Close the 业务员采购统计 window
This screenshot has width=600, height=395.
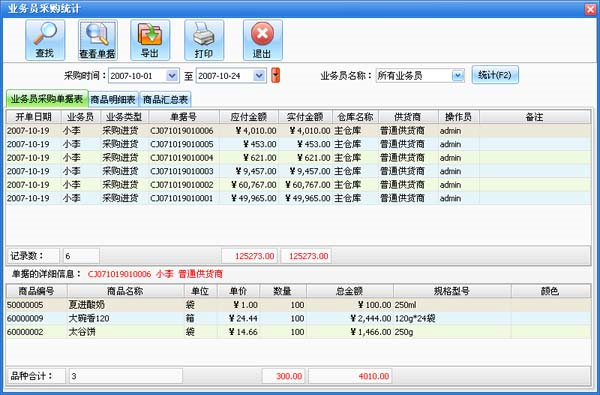[590, 9]
